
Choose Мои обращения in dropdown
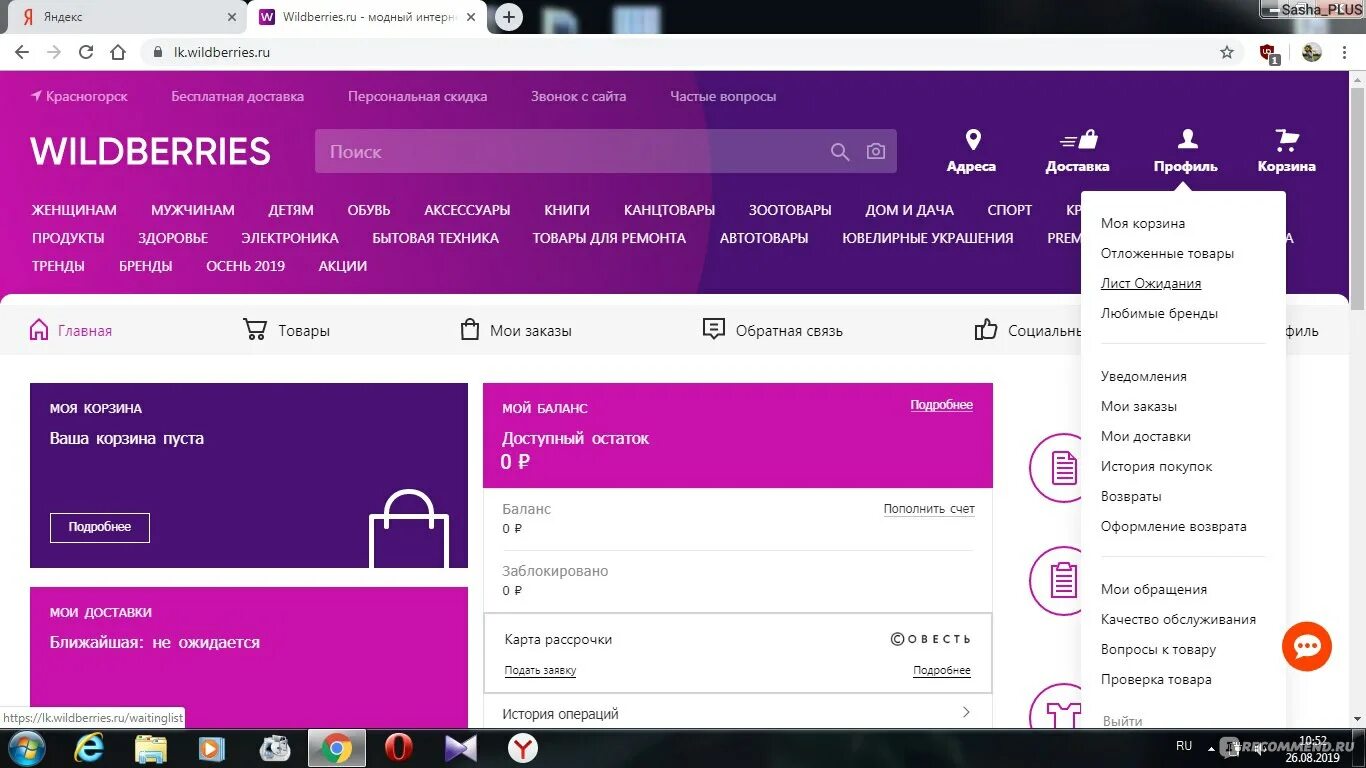coord(1154,589)
